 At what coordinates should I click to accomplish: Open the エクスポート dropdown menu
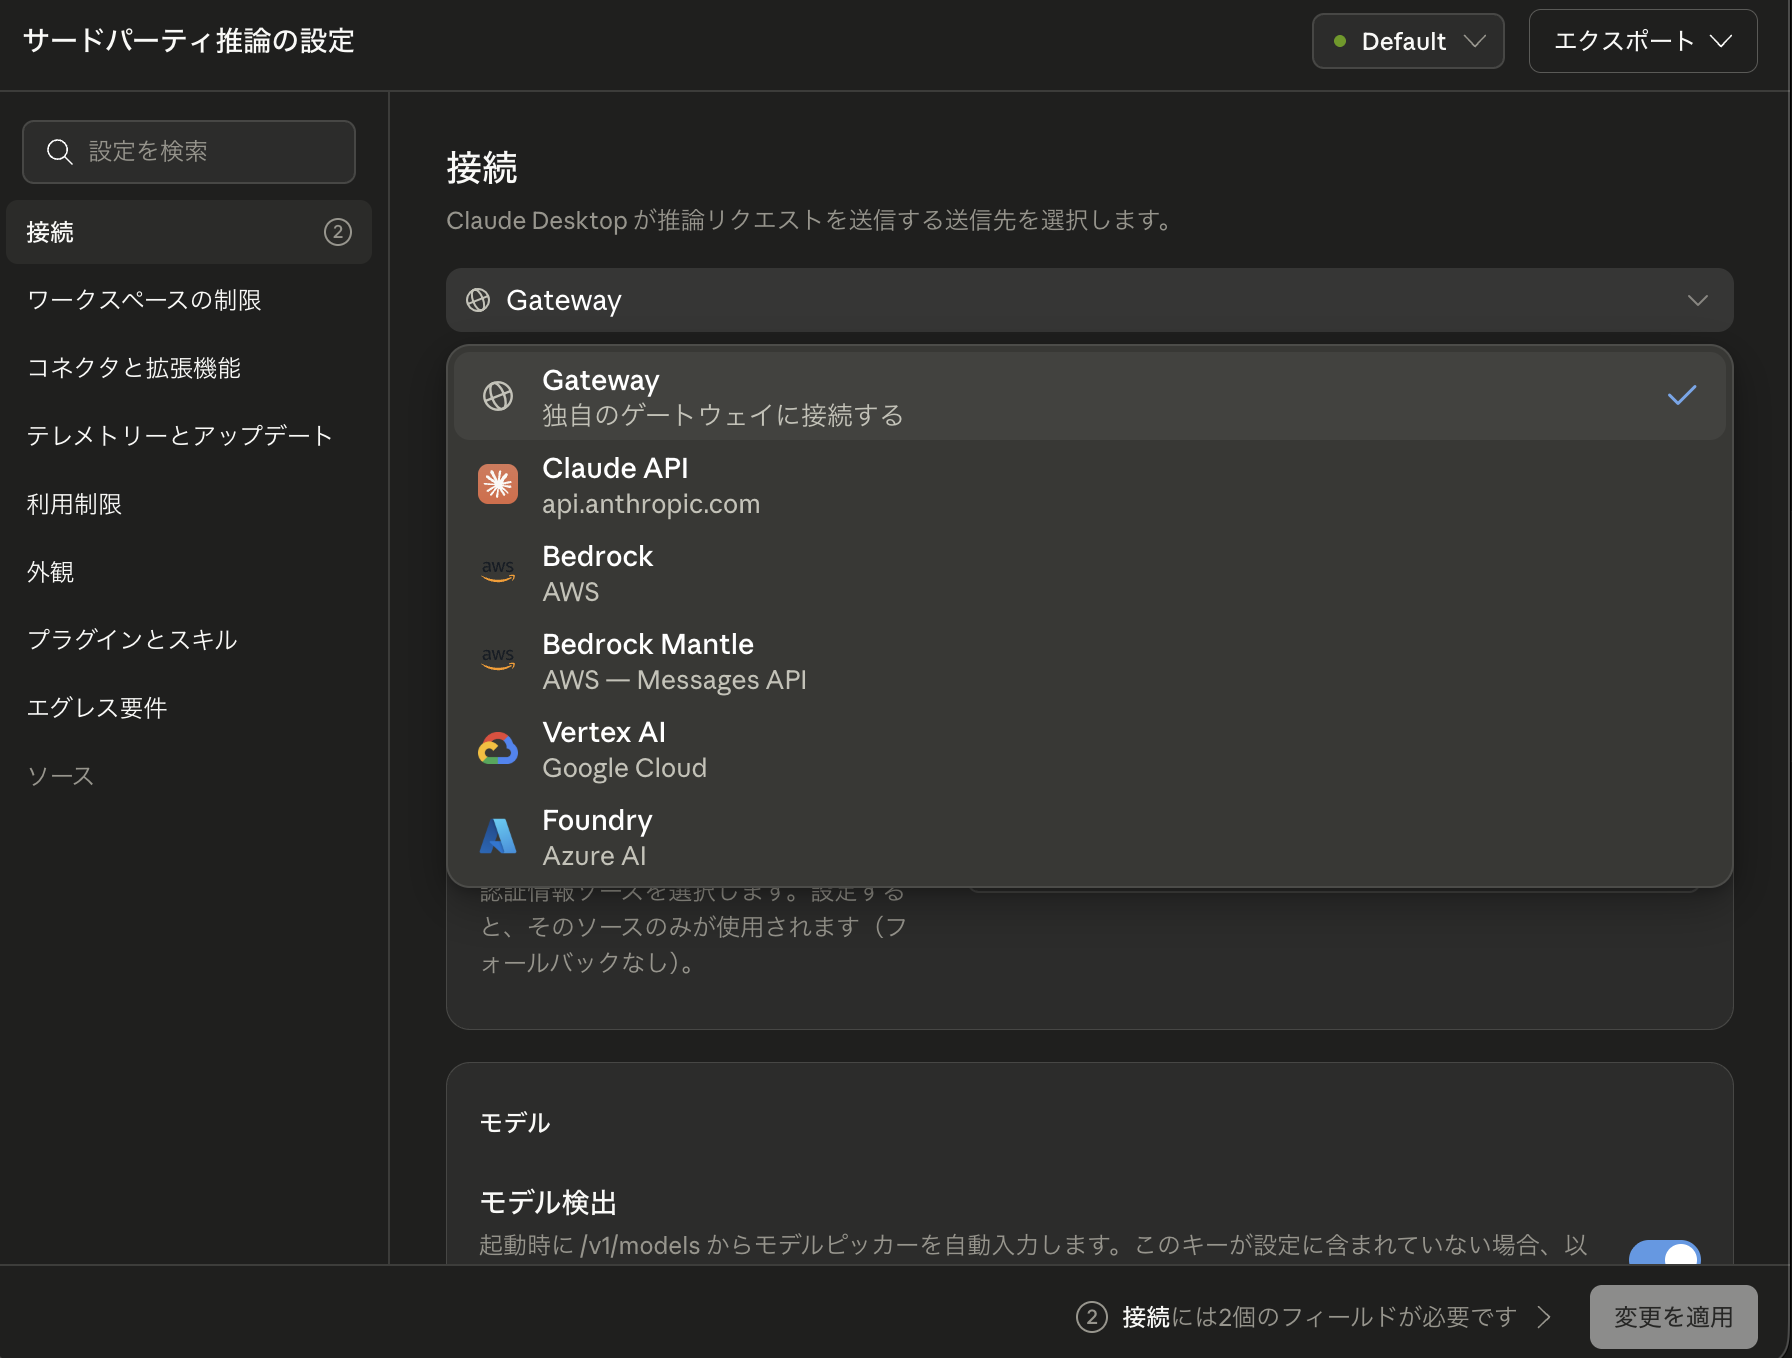1643,41
